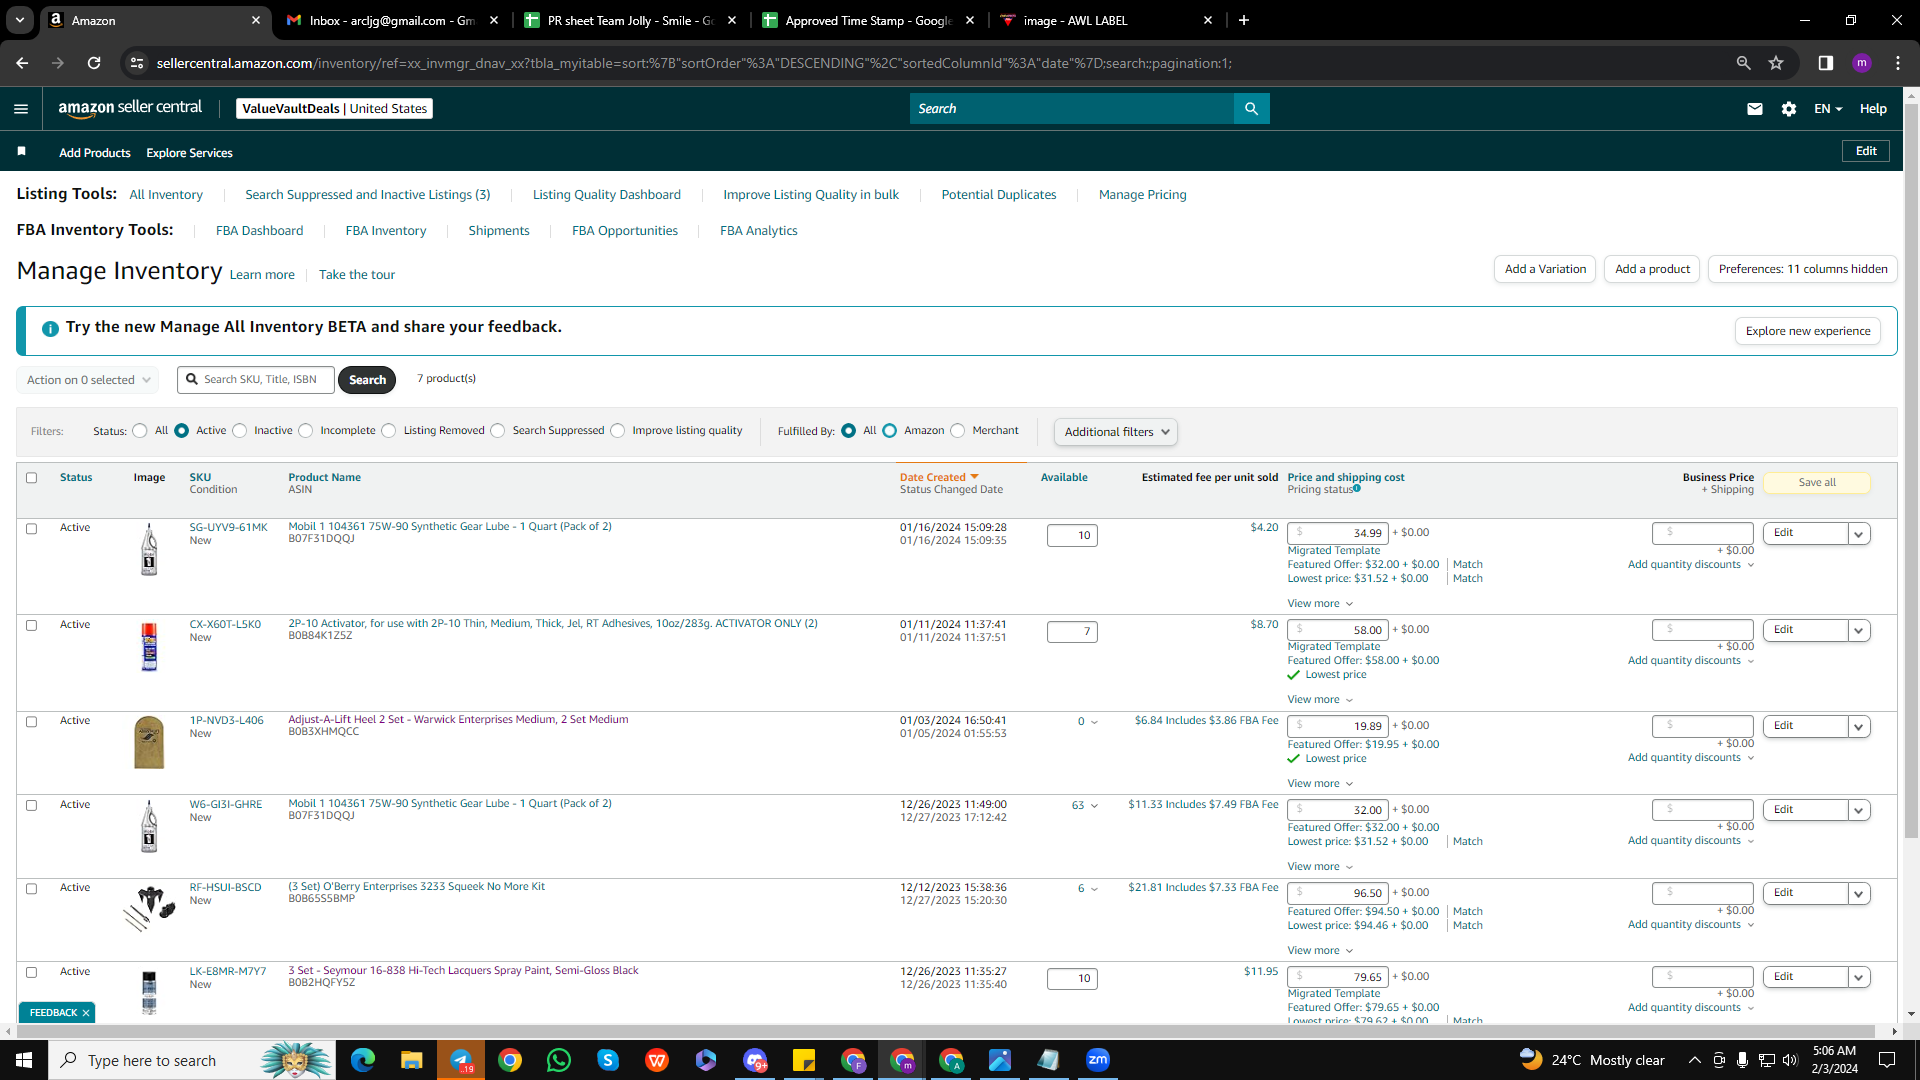This screenshot has height=1080, width=1920.
Task: Go back with the browser back arrow
Action: [x=22, y=63]
